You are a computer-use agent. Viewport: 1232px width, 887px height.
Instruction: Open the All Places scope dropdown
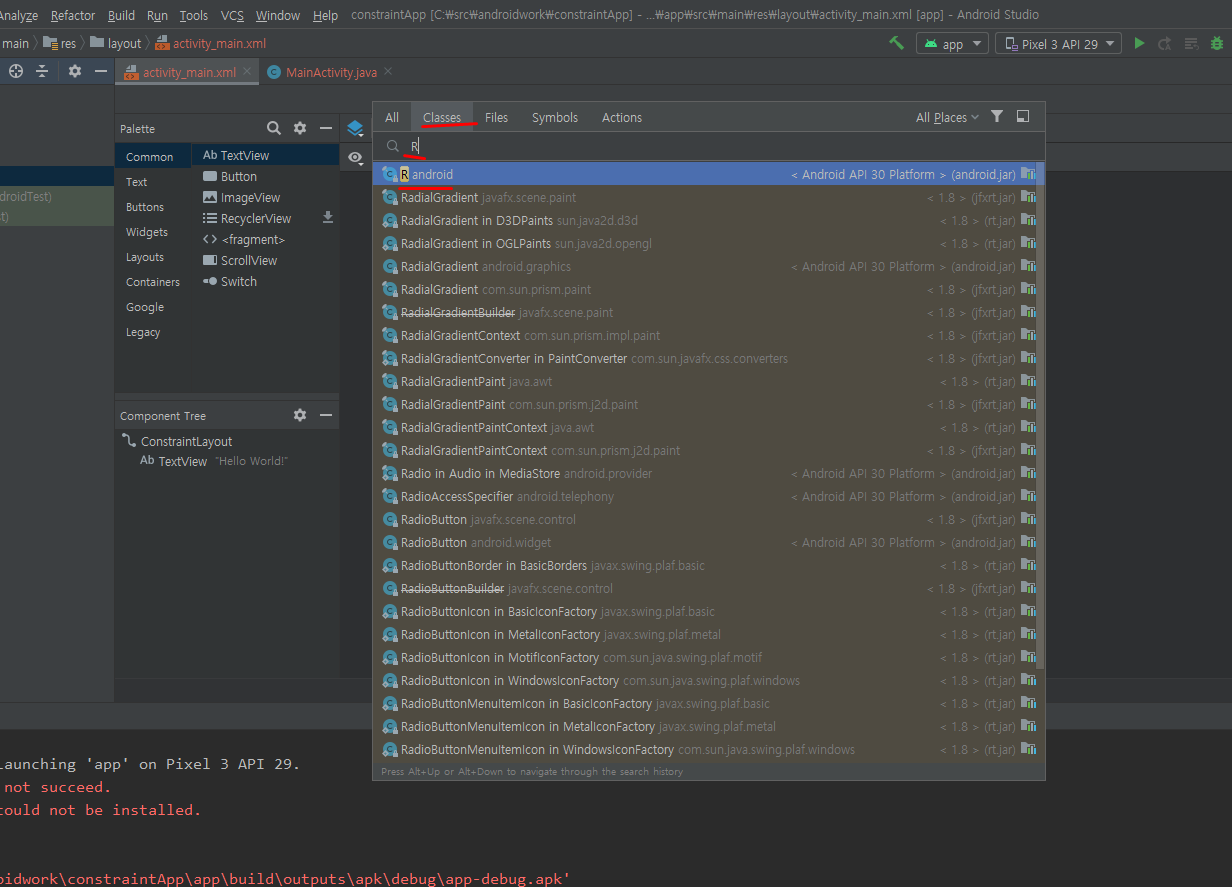pyautogui.click(x=947, y=117)
